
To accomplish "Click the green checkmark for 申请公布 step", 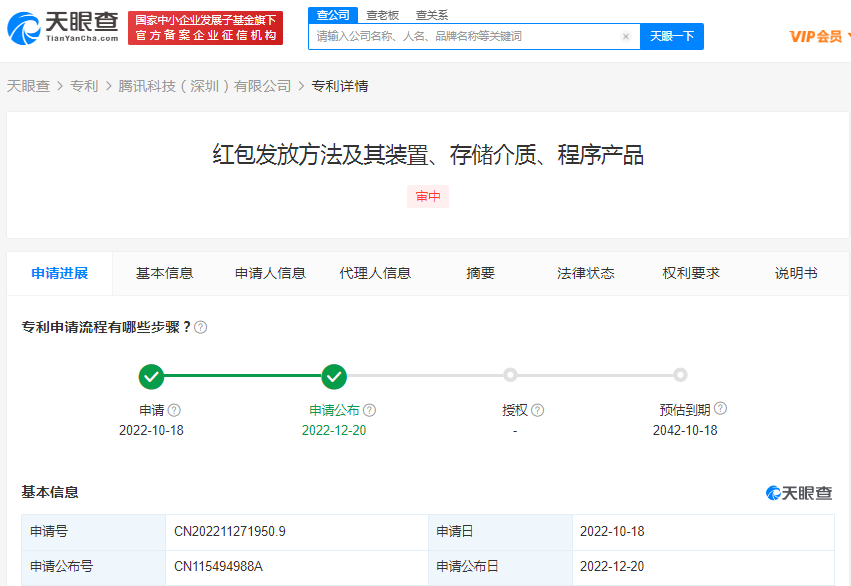I will point(334,376).
